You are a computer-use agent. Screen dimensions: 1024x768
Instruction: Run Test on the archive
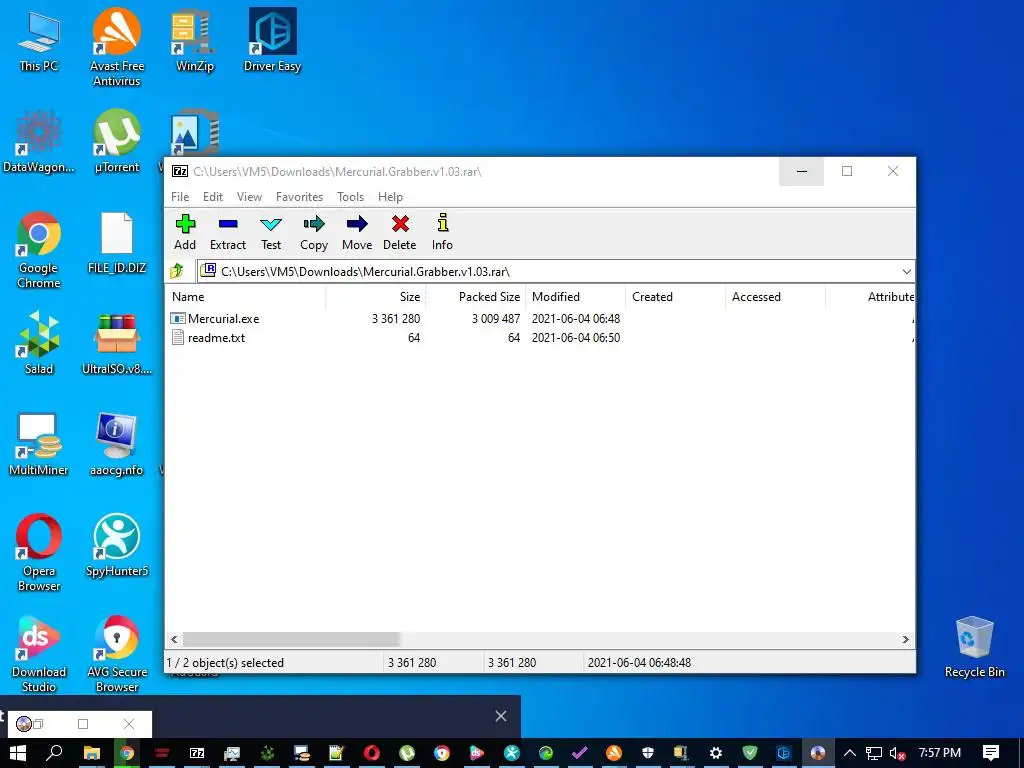coord(271,232)
